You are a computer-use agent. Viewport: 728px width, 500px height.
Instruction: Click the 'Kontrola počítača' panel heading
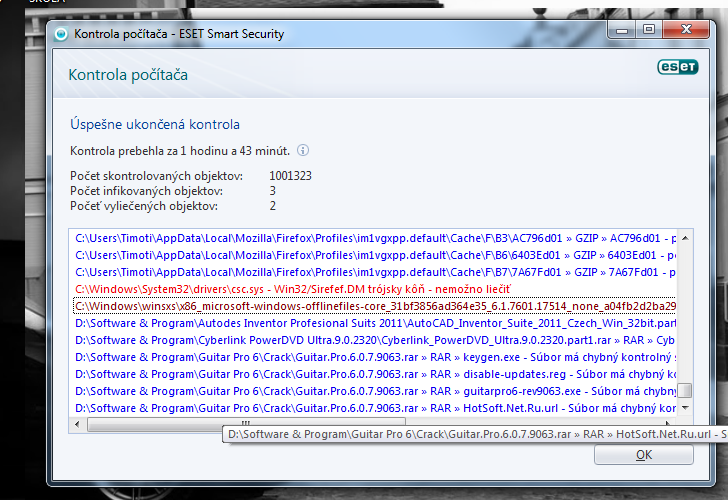[x=128, y=75]
